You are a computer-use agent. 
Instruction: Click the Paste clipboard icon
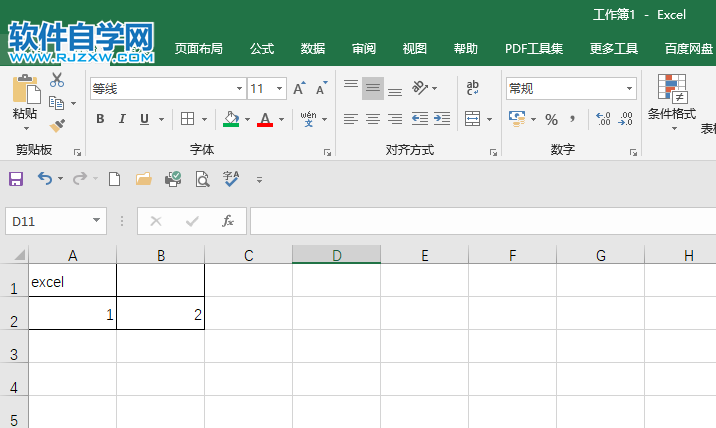(x=26, y=89)
